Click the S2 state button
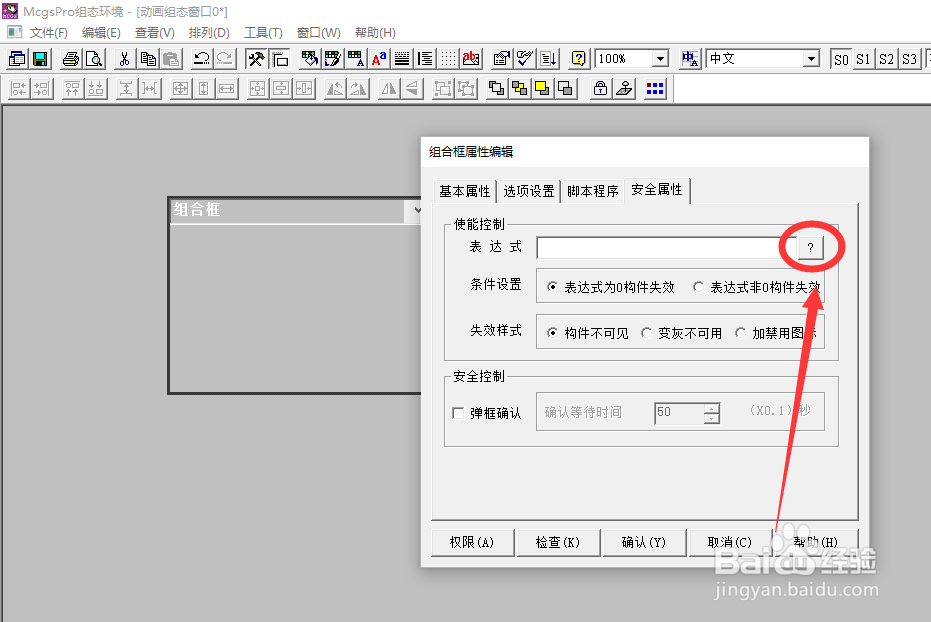This screenshot has width=931, height=622. click(886, 59)
